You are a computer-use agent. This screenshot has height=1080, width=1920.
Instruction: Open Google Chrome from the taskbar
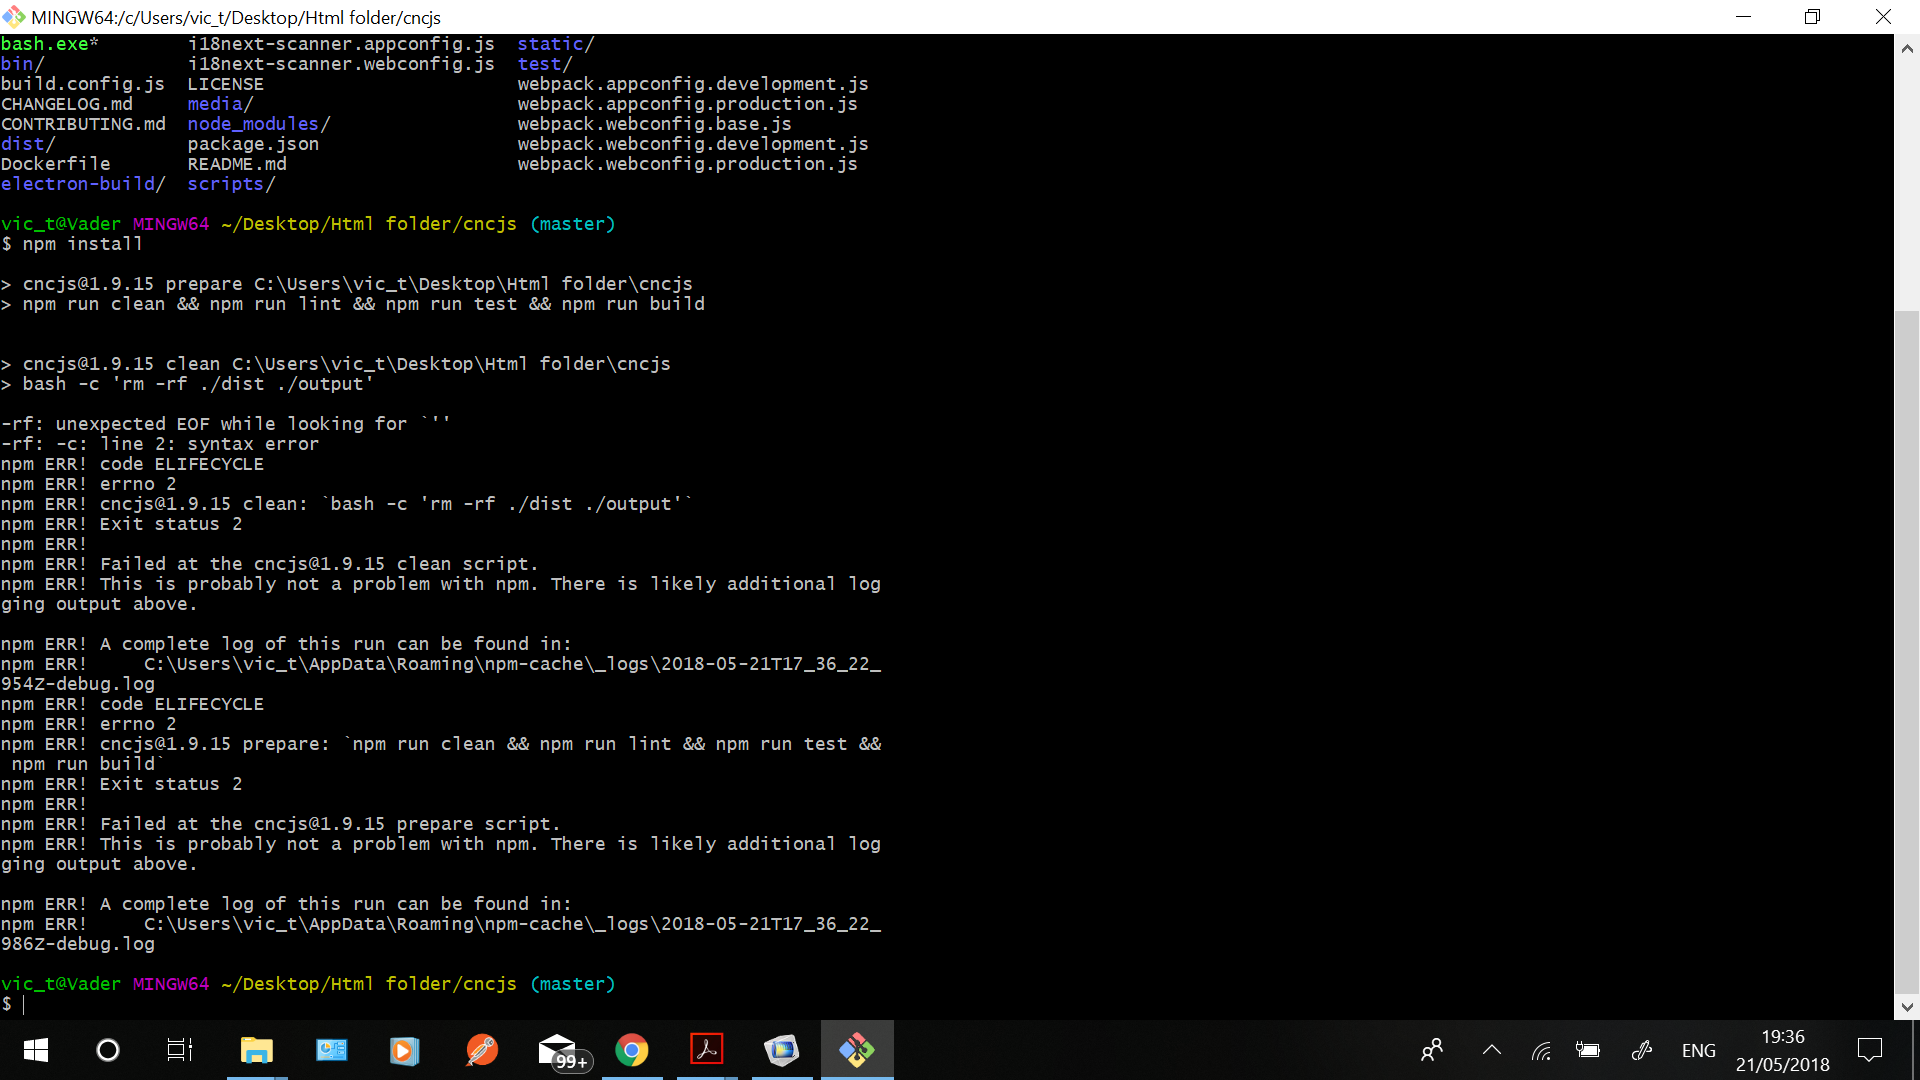click(x=631, y=1050)
